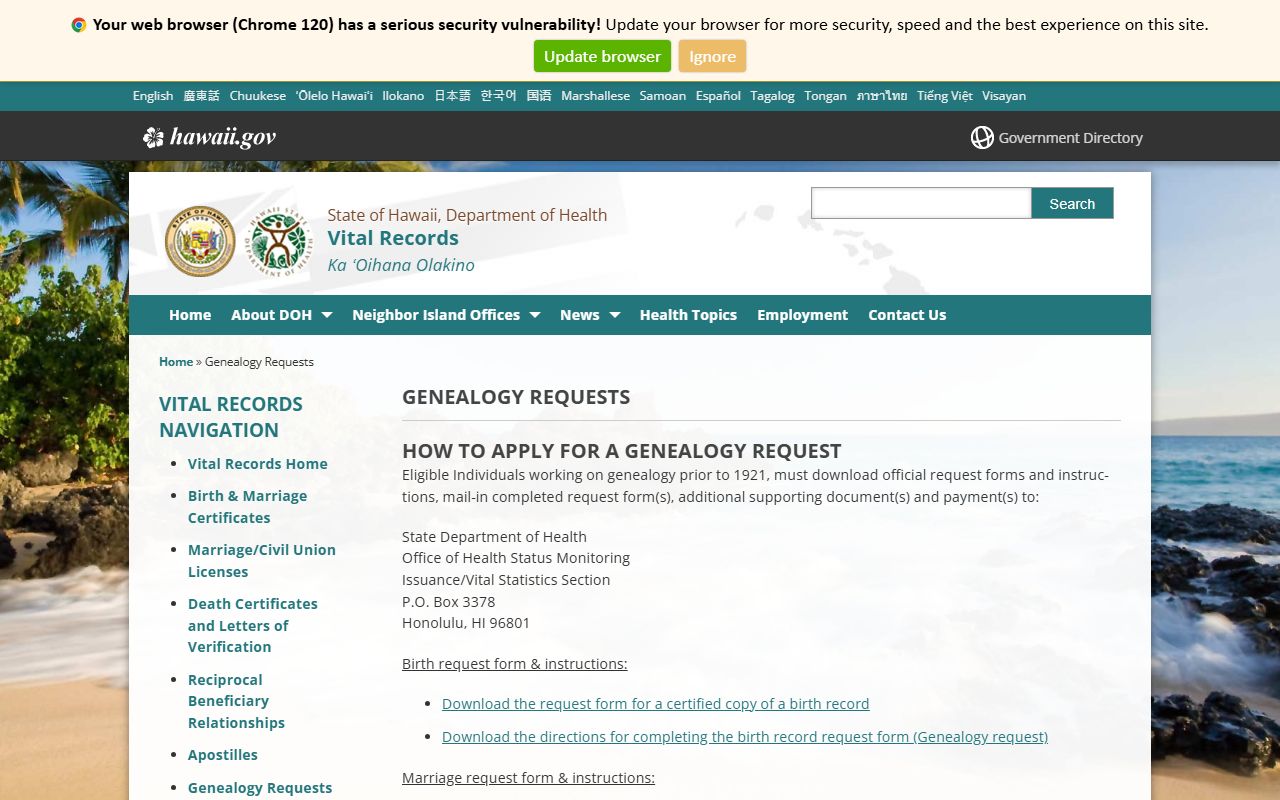Open the Contact Us menu item
The image size is (1280, 800).
click(x=907, y=315)
